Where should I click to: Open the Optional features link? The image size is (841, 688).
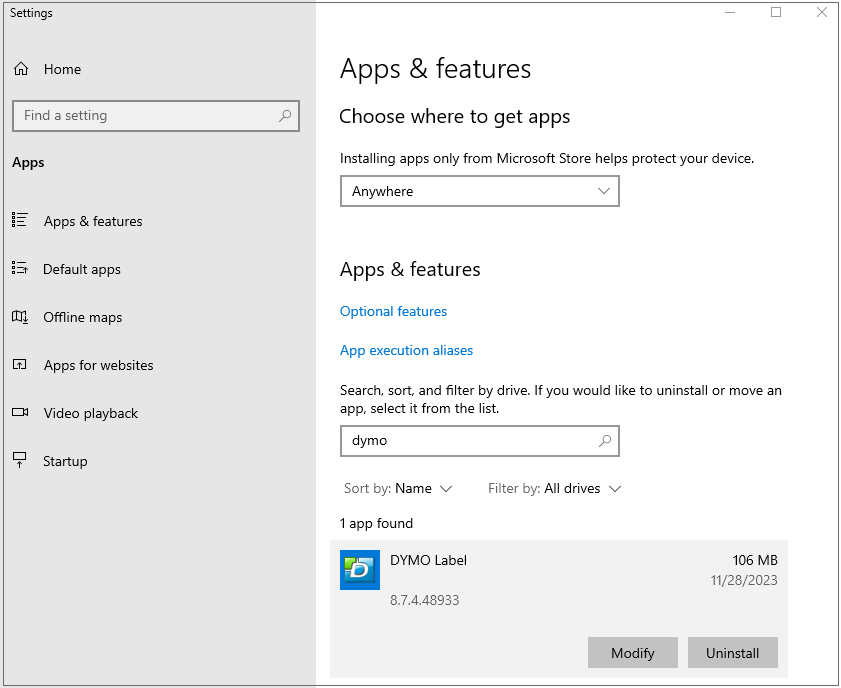(x=393, y=311)
